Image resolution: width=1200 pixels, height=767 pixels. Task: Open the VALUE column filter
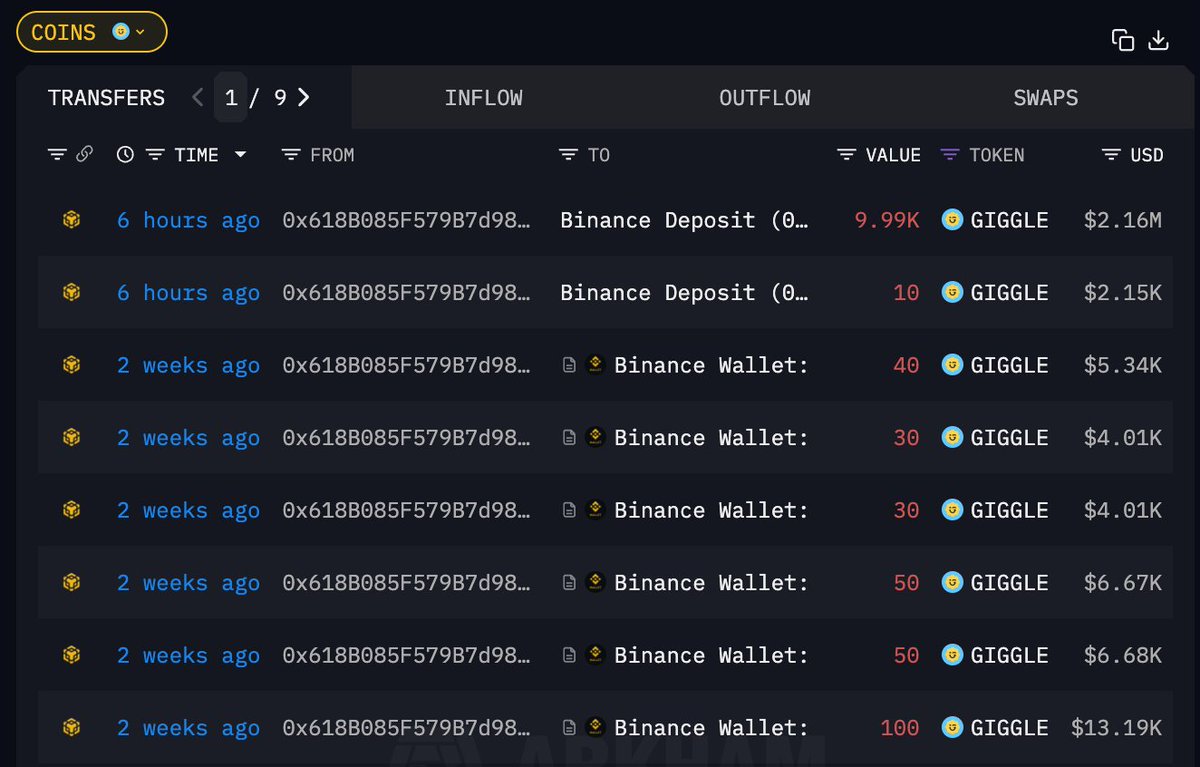(x=846, y=155)
